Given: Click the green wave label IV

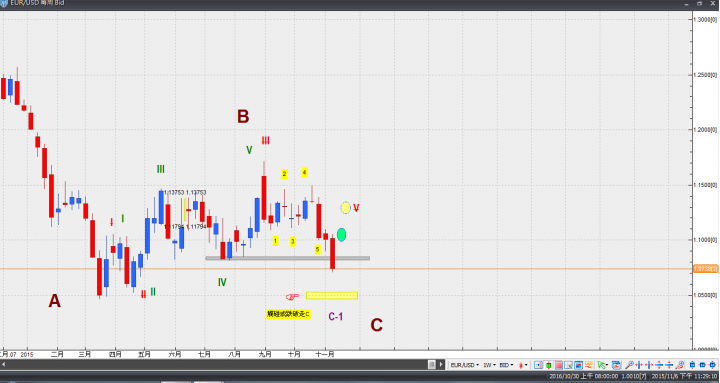Looking at the screenshot, I should pyautogui.click(x=222, y=282).
